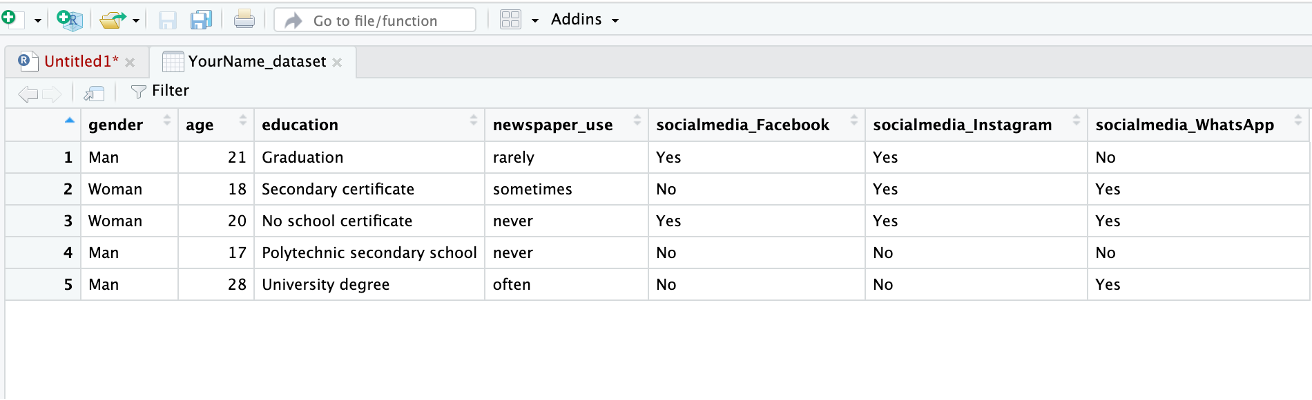
Task: Click the Filter button
Action: coord(160,91)
